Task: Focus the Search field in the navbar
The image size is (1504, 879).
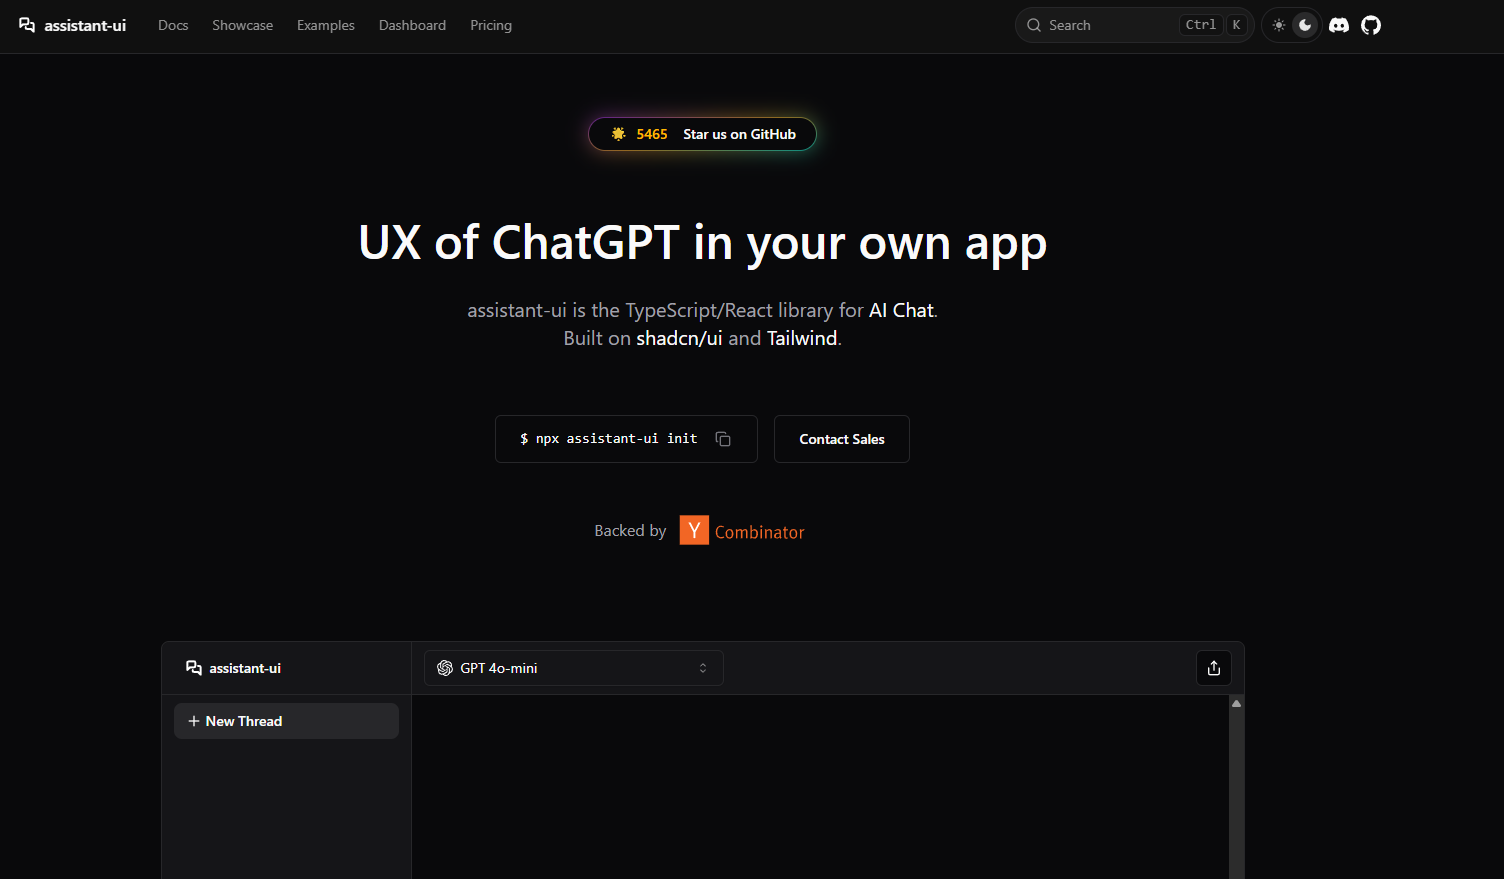Action: (x=1134, y=25)
